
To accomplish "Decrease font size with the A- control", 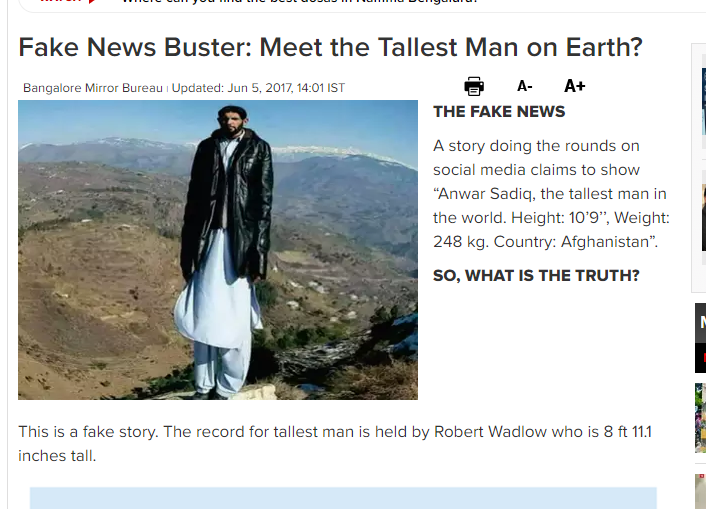I will pos(525,86).
